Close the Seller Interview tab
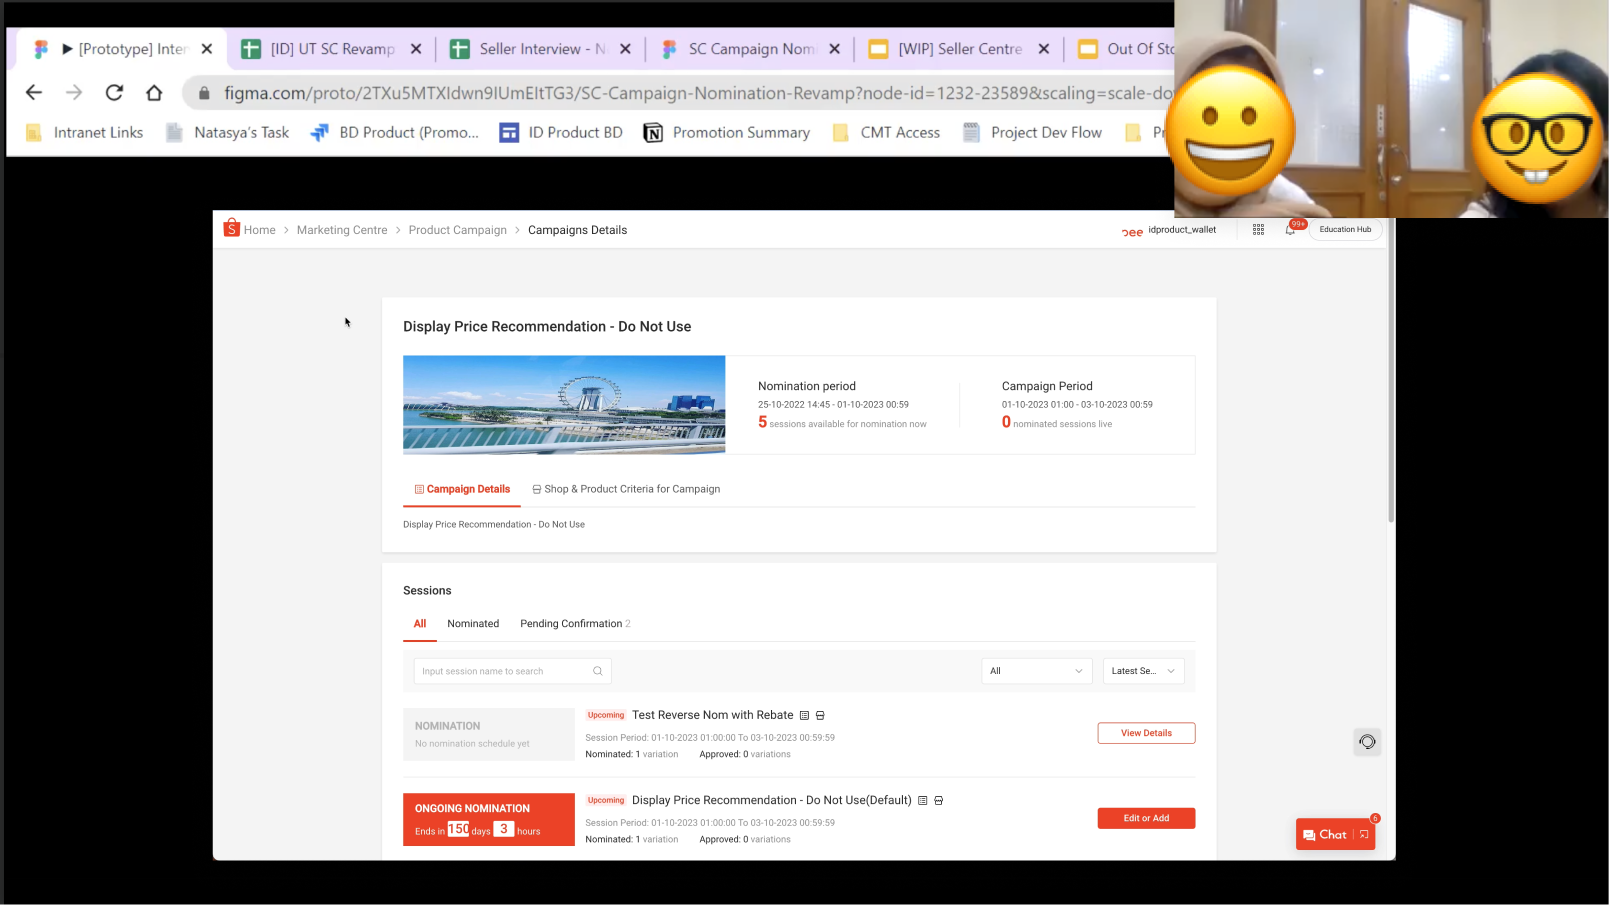This screenshot has height=905, width=1609. point(625,48)
